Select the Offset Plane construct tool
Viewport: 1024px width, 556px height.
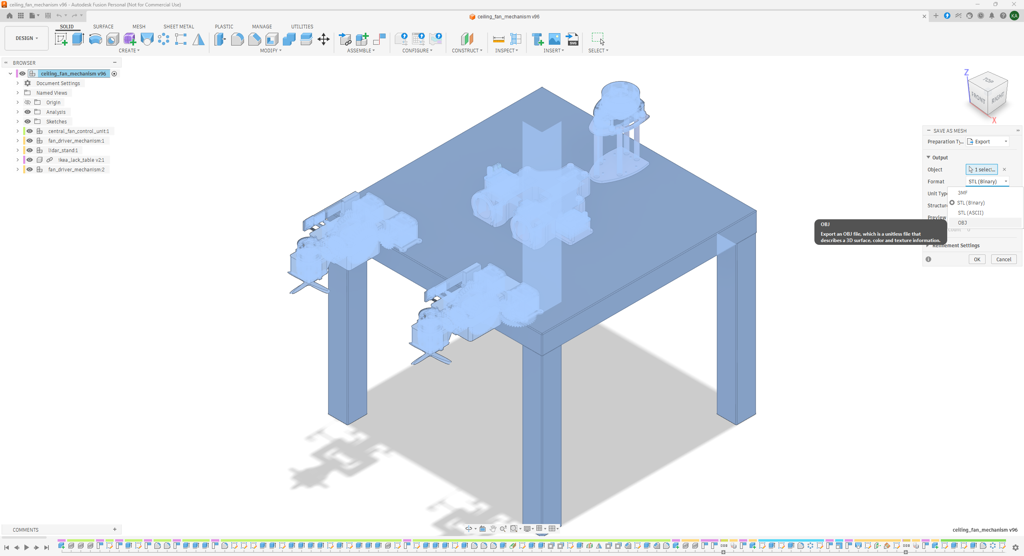[467, 39]
